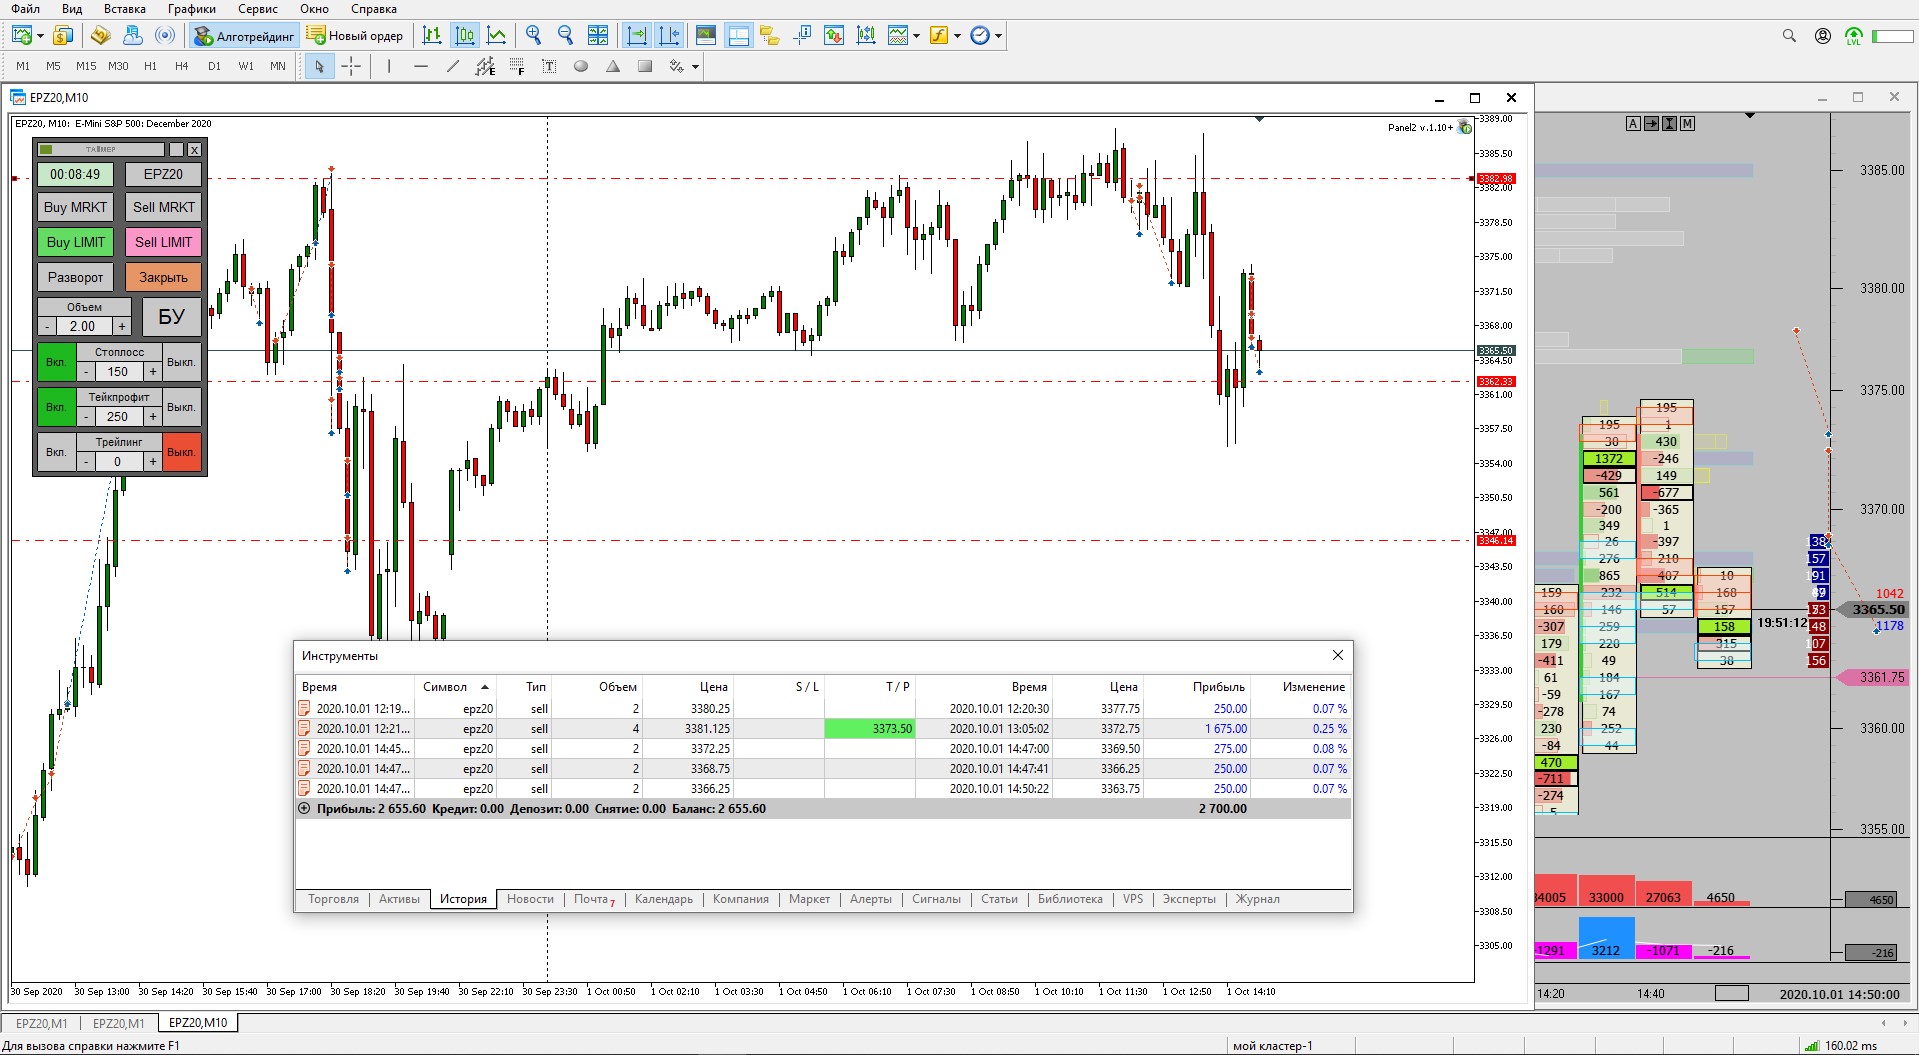1919x1055 pixels.
Task: Open the Вставка menu
Action: pyautogui.click(x=125, y=9)
